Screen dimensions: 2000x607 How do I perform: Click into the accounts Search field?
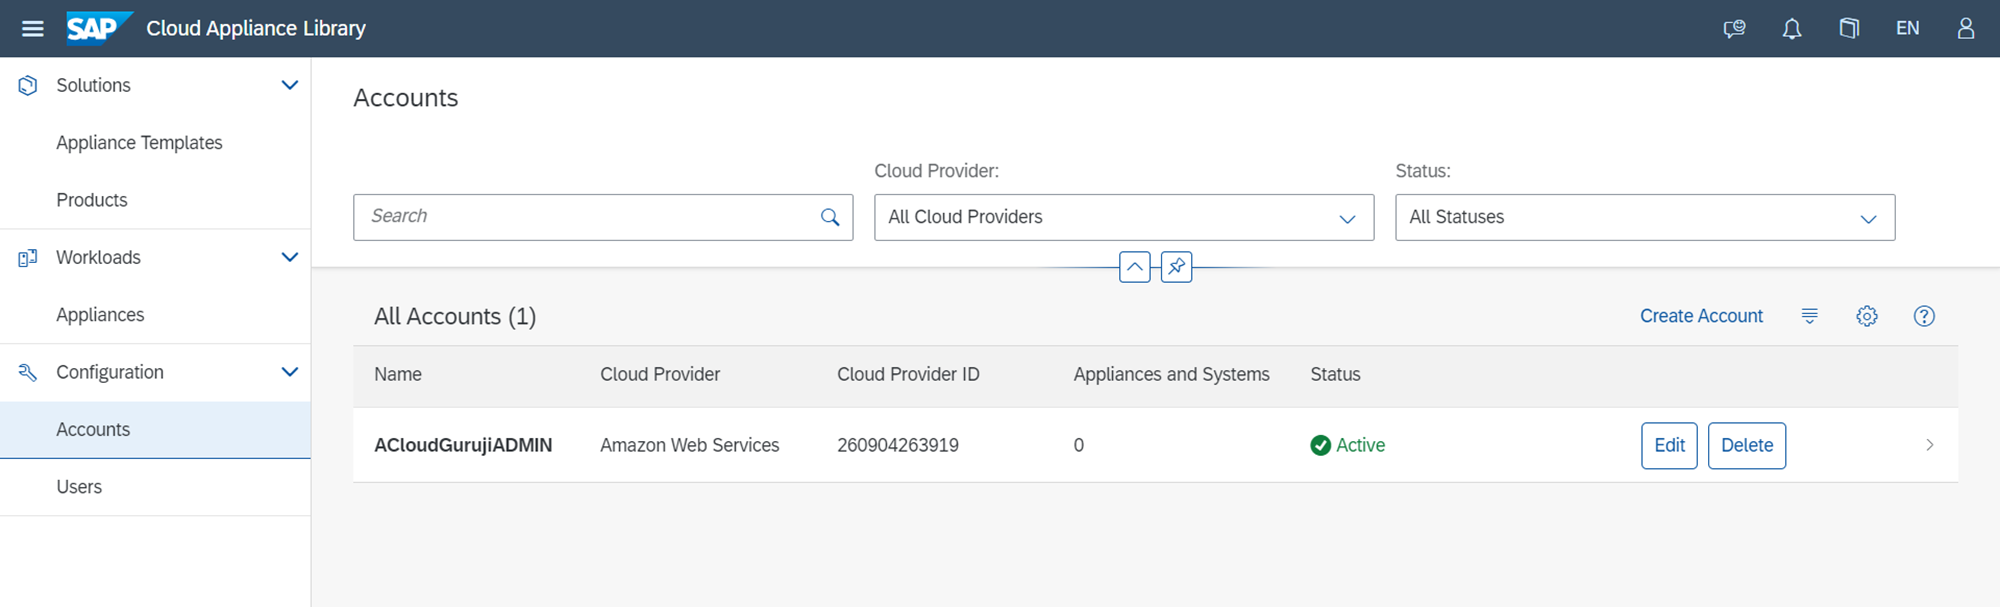point(585,217)
